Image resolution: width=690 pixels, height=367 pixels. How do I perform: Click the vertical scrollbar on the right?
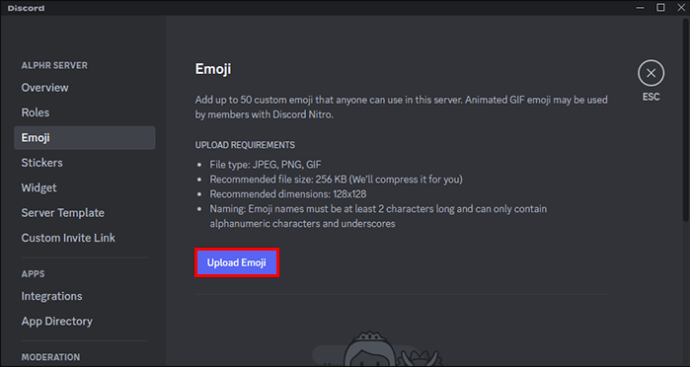pyautogui.click(x=686, y=119)
